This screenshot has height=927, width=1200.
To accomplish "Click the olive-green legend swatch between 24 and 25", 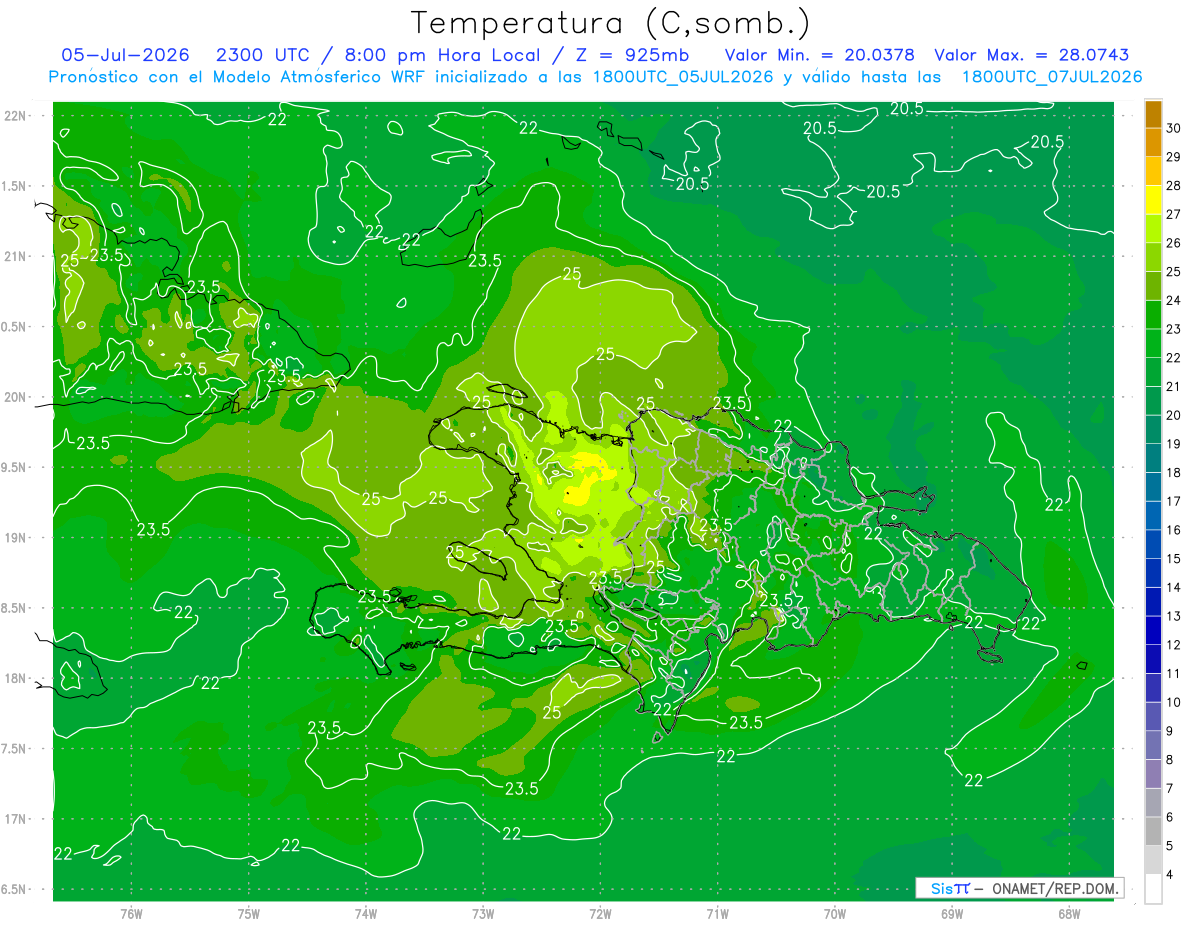I will point(1153,286).
